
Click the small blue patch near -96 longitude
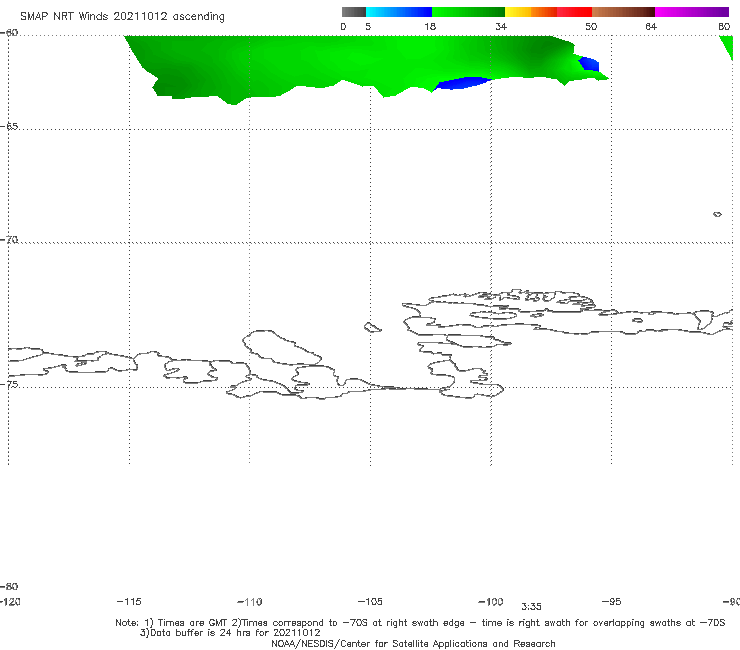click(x=589, y=63)
